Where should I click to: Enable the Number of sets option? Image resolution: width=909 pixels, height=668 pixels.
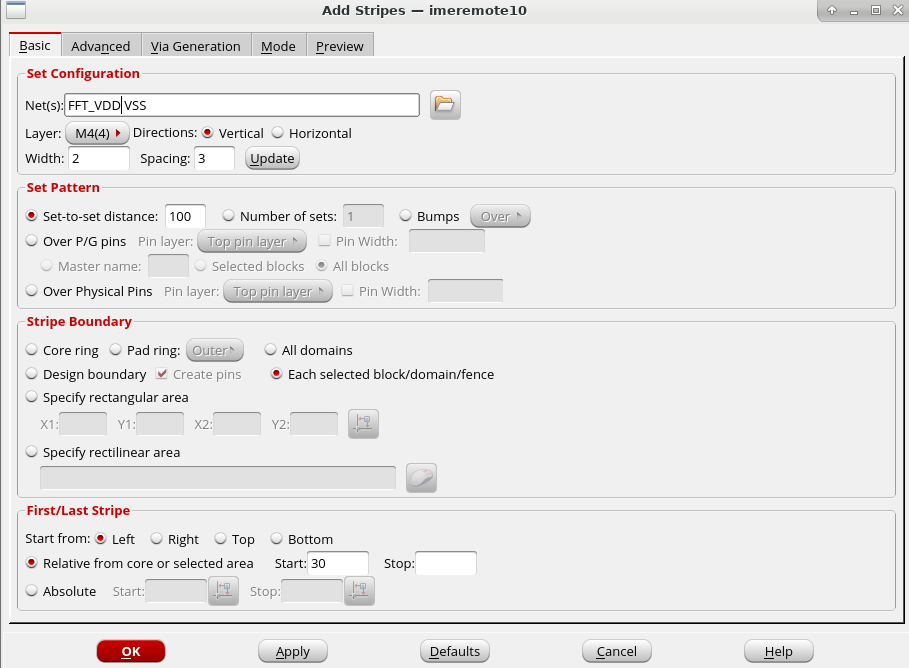[x=229, y=216]
